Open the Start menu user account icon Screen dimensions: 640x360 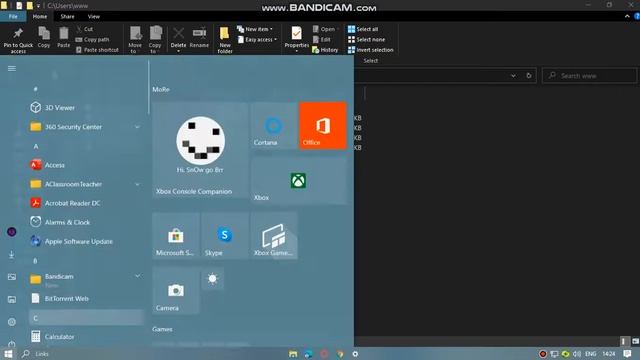coord(12,232)
